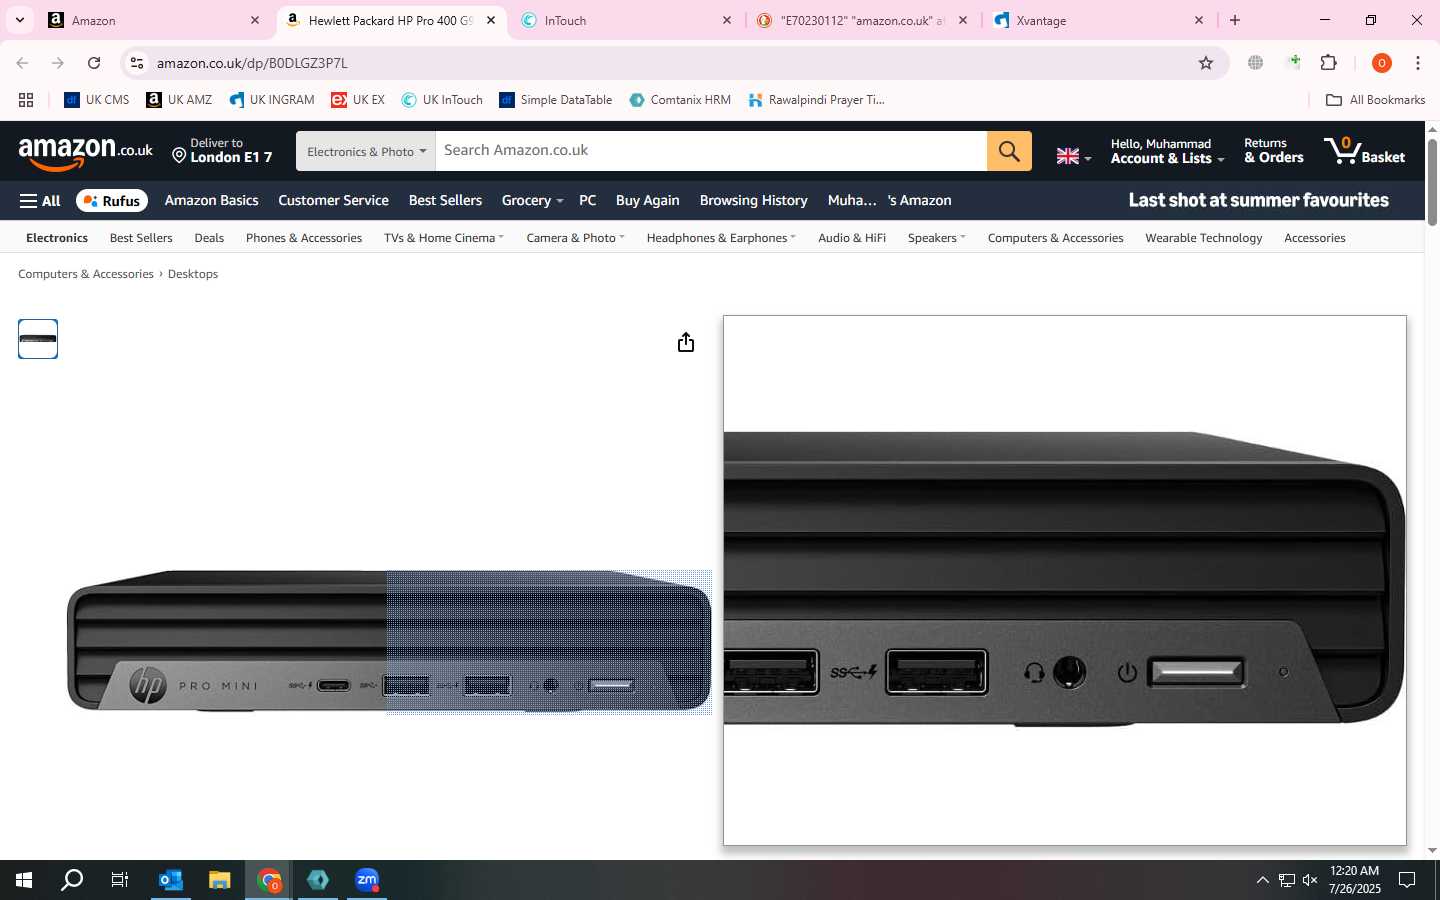Click the taskbar clock and date

coord(1355,880)
